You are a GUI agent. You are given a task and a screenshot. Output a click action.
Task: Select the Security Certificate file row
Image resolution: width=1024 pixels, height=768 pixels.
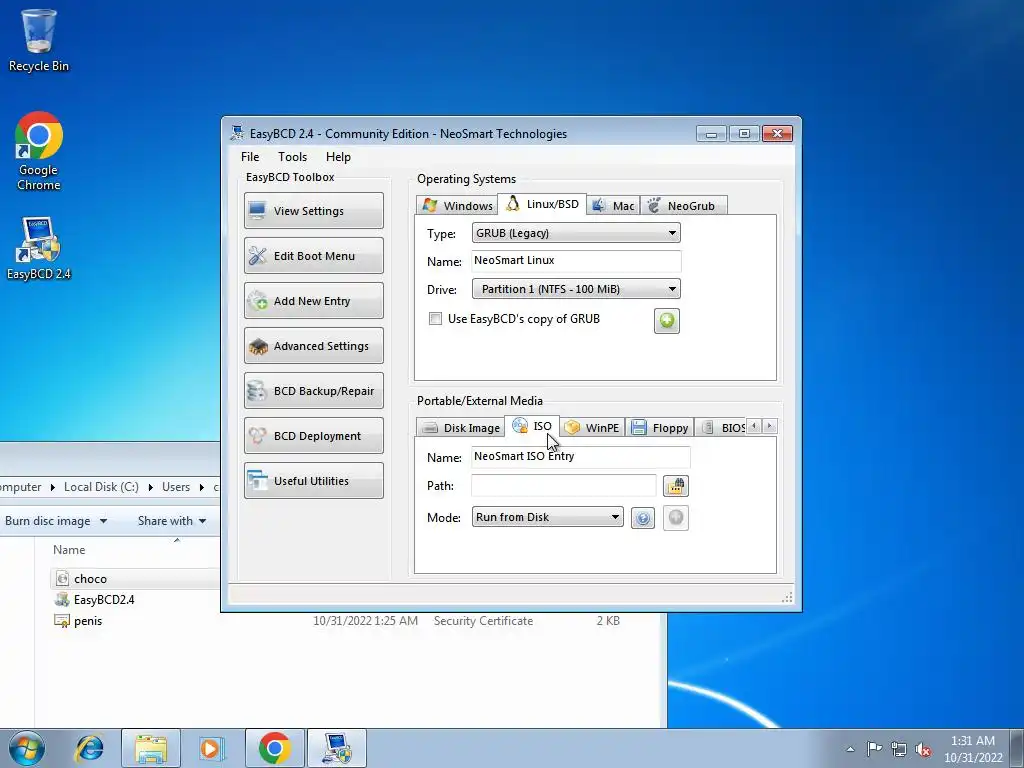336,621
